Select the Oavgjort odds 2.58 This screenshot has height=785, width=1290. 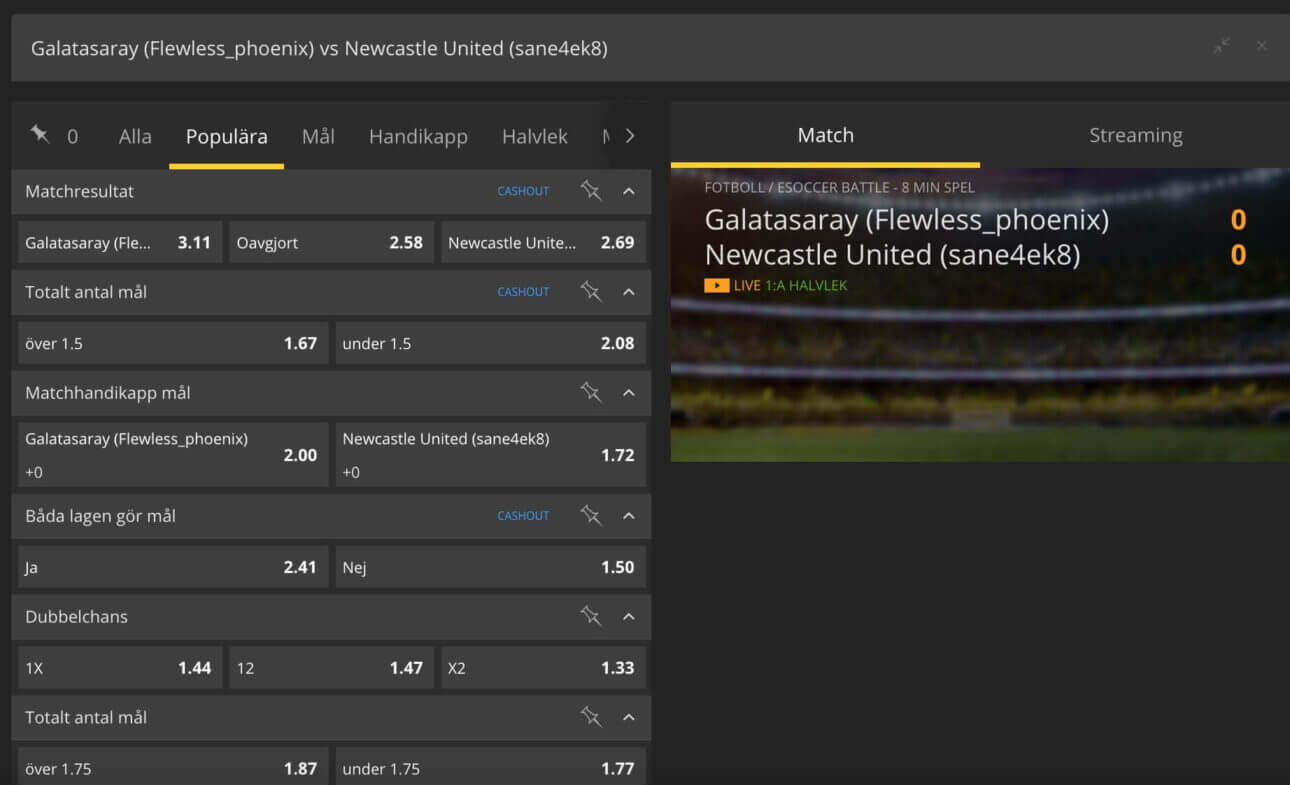click(x=331, y=242)
